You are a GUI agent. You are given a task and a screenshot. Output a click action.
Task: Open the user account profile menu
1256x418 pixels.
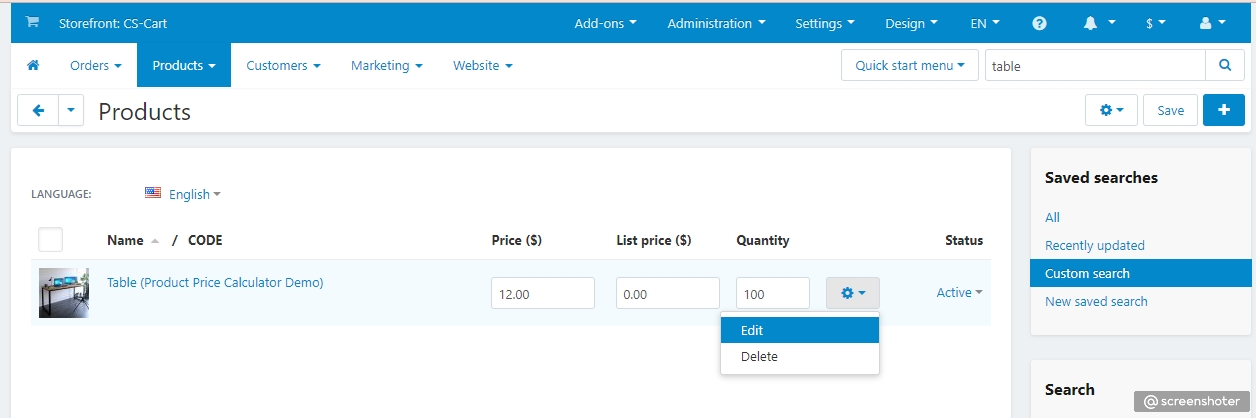[x=1211, y=23]
